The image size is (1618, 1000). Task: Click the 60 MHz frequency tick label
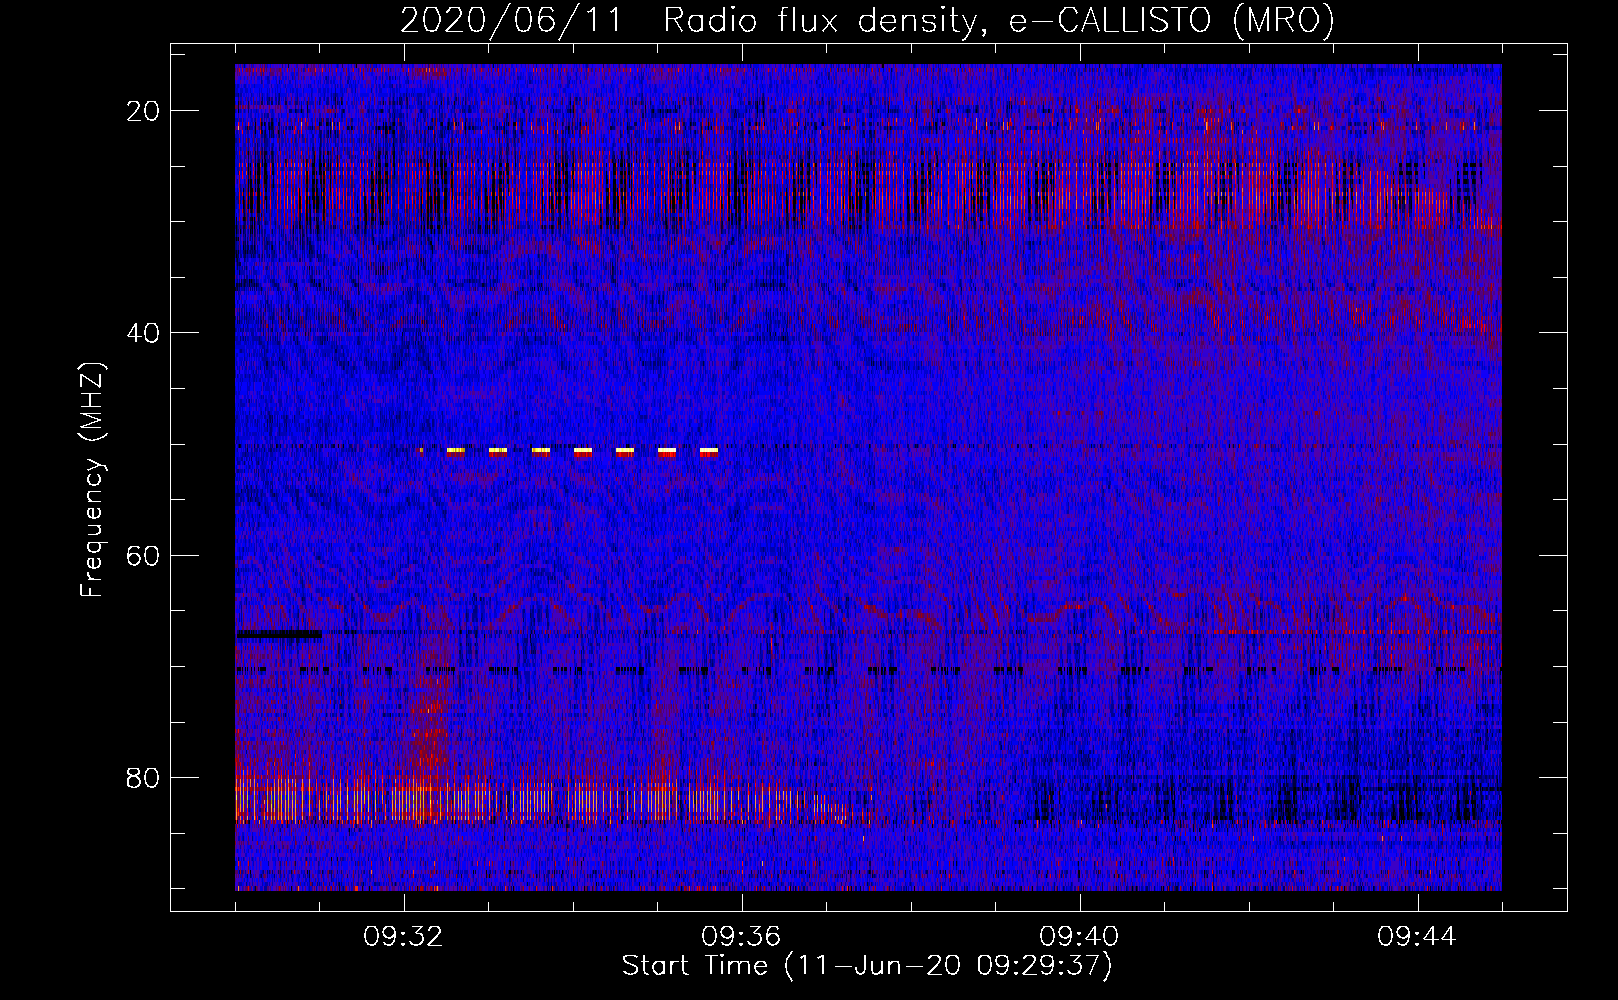[144, 555]
